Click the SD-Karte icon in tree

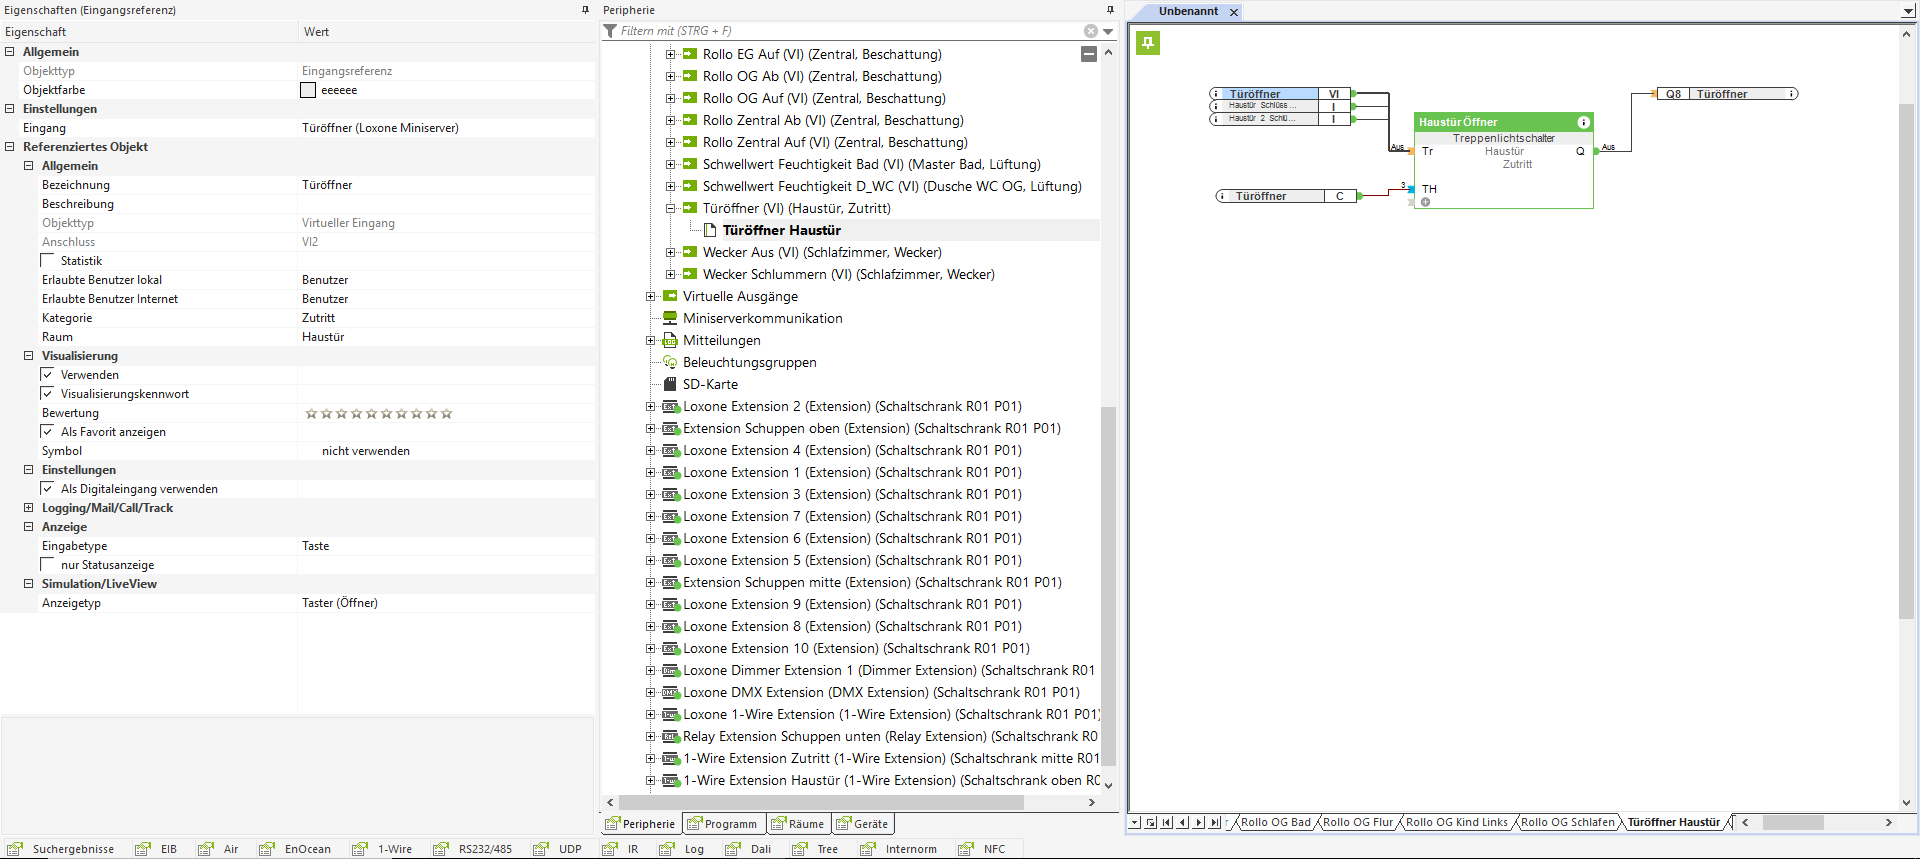[670, 384]
